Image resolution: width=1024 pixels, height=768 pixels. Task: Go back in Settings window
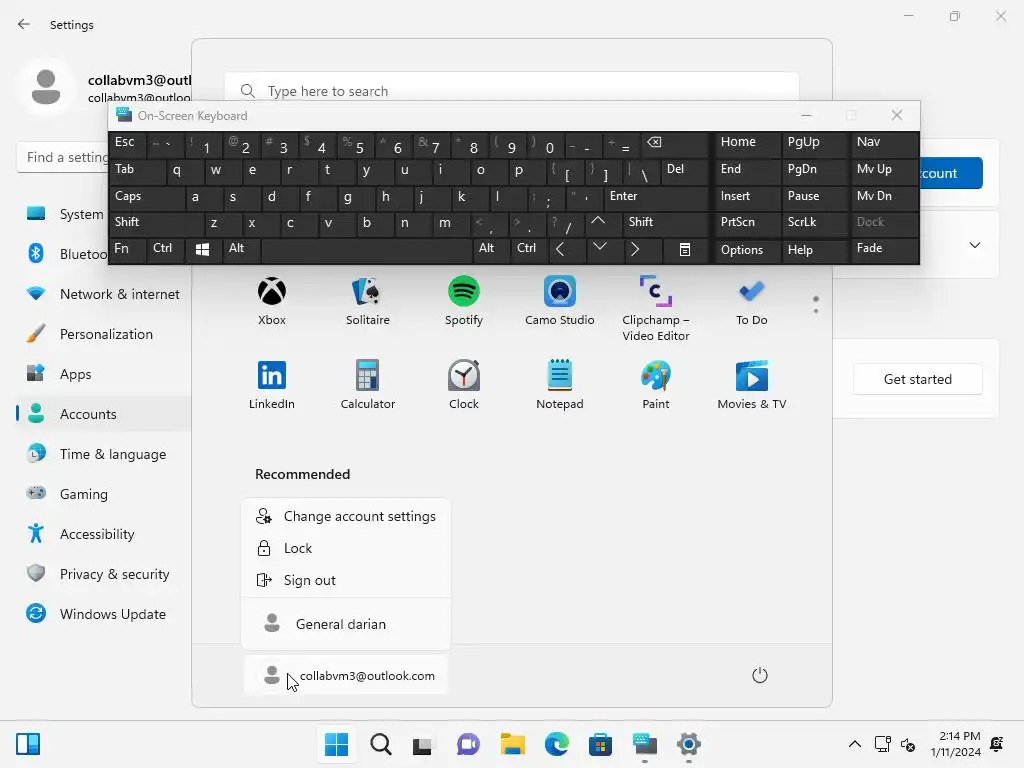(24, 24)
